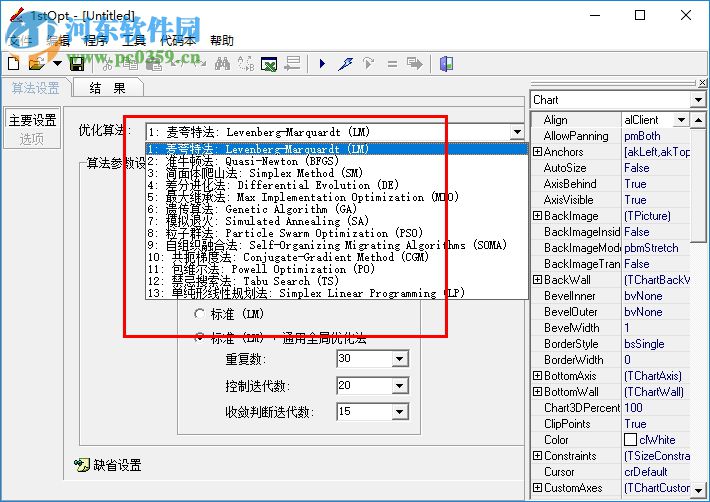Image resolution: width=710 pixels, height=502 pixels.
Task: Choose 12: 禁忌搜索法 Tabu Search (TS)
Action: point(336,281)
